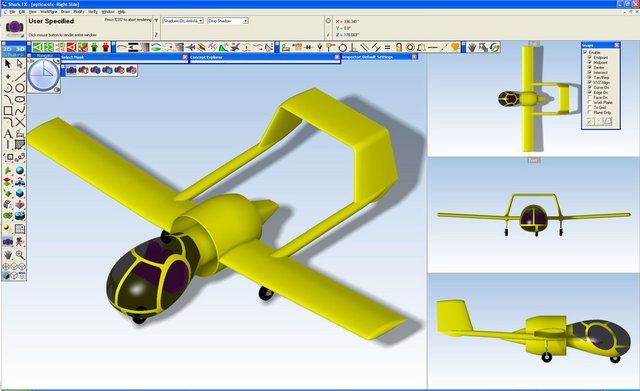Image resolution: width=640 pixels, height=391 pixels.
Task: Click the green figure icon in toolbar
Action: pos(94,47)
